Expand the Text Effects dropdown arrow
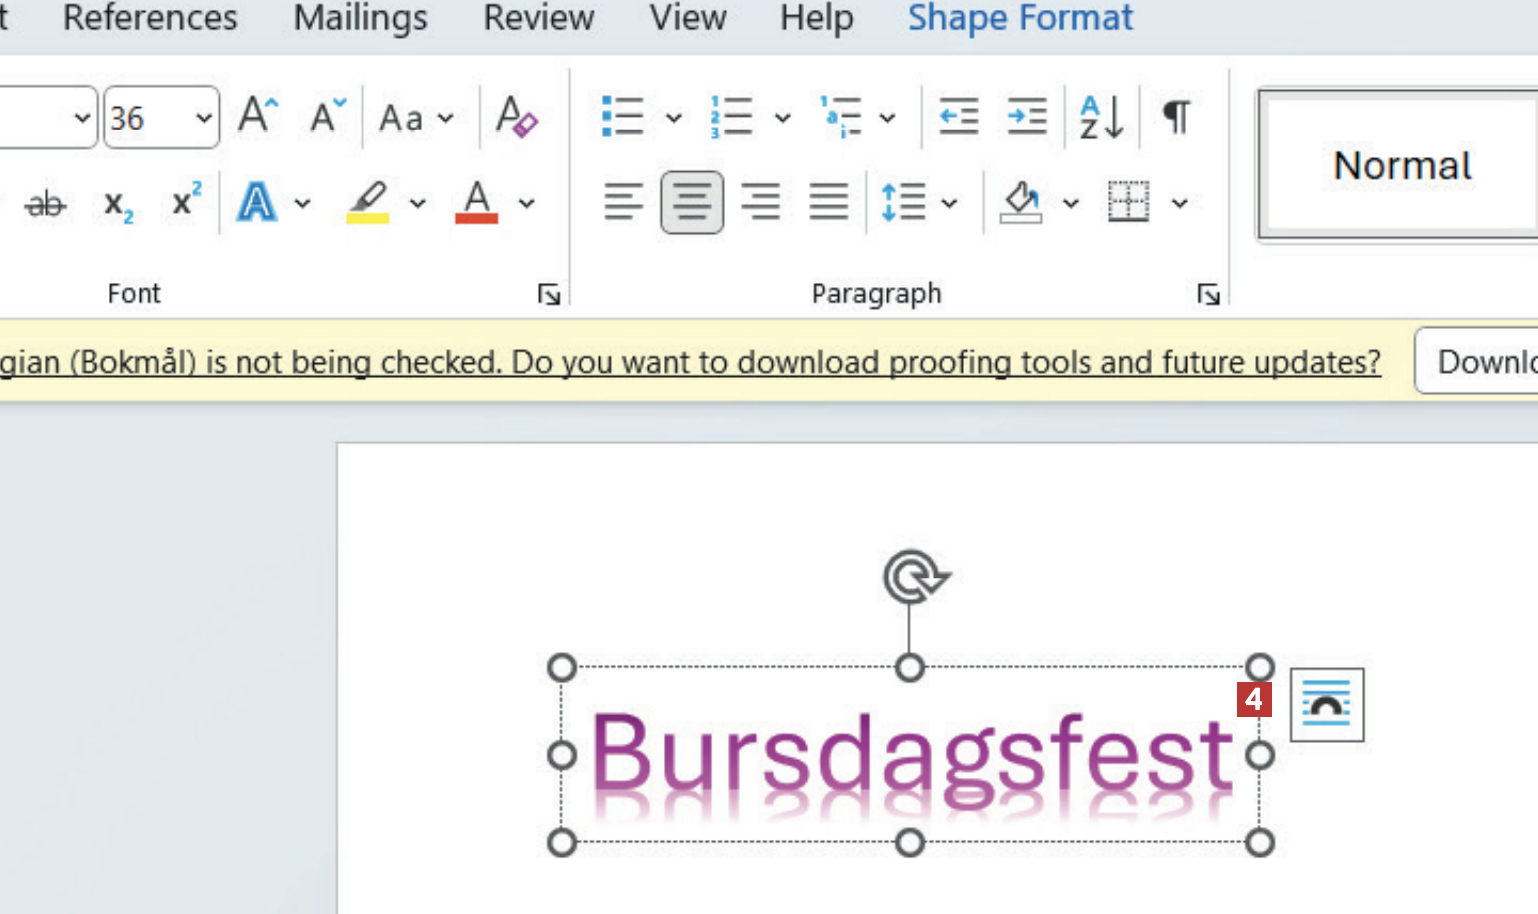Viewport: 1538px width, 914px height. click(302, 204)
